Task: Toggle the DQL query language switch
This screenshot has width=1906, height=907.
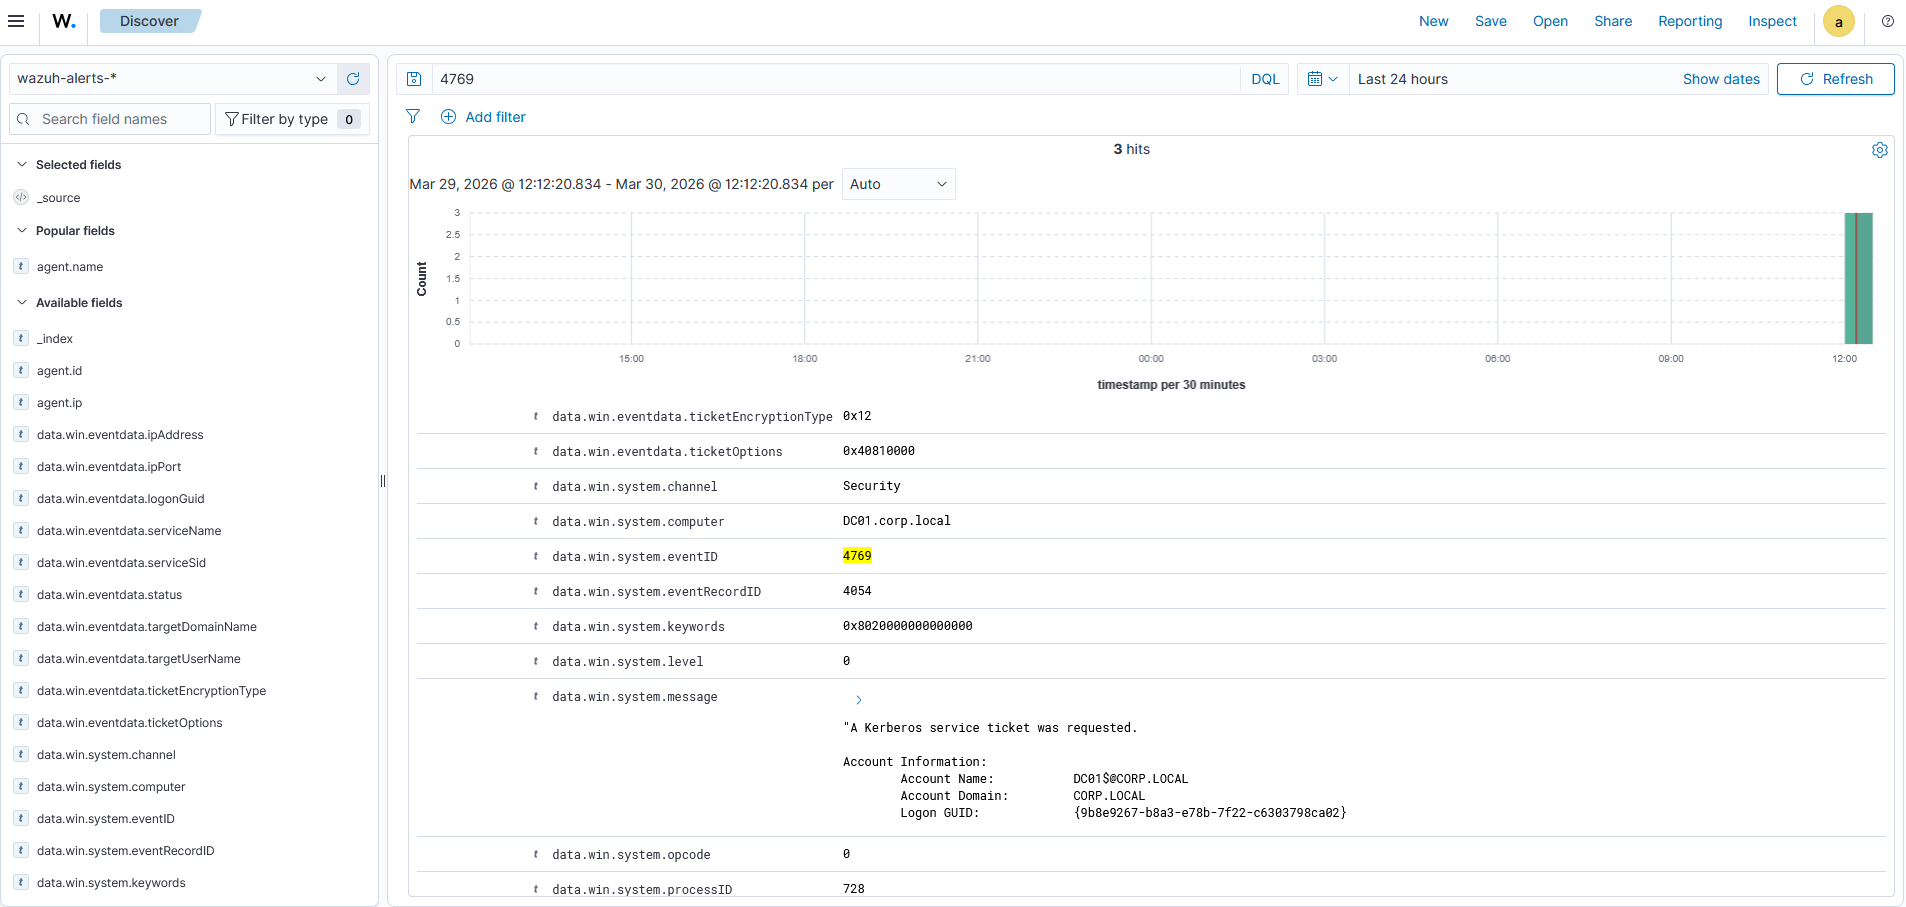Action: (1265, 79)
